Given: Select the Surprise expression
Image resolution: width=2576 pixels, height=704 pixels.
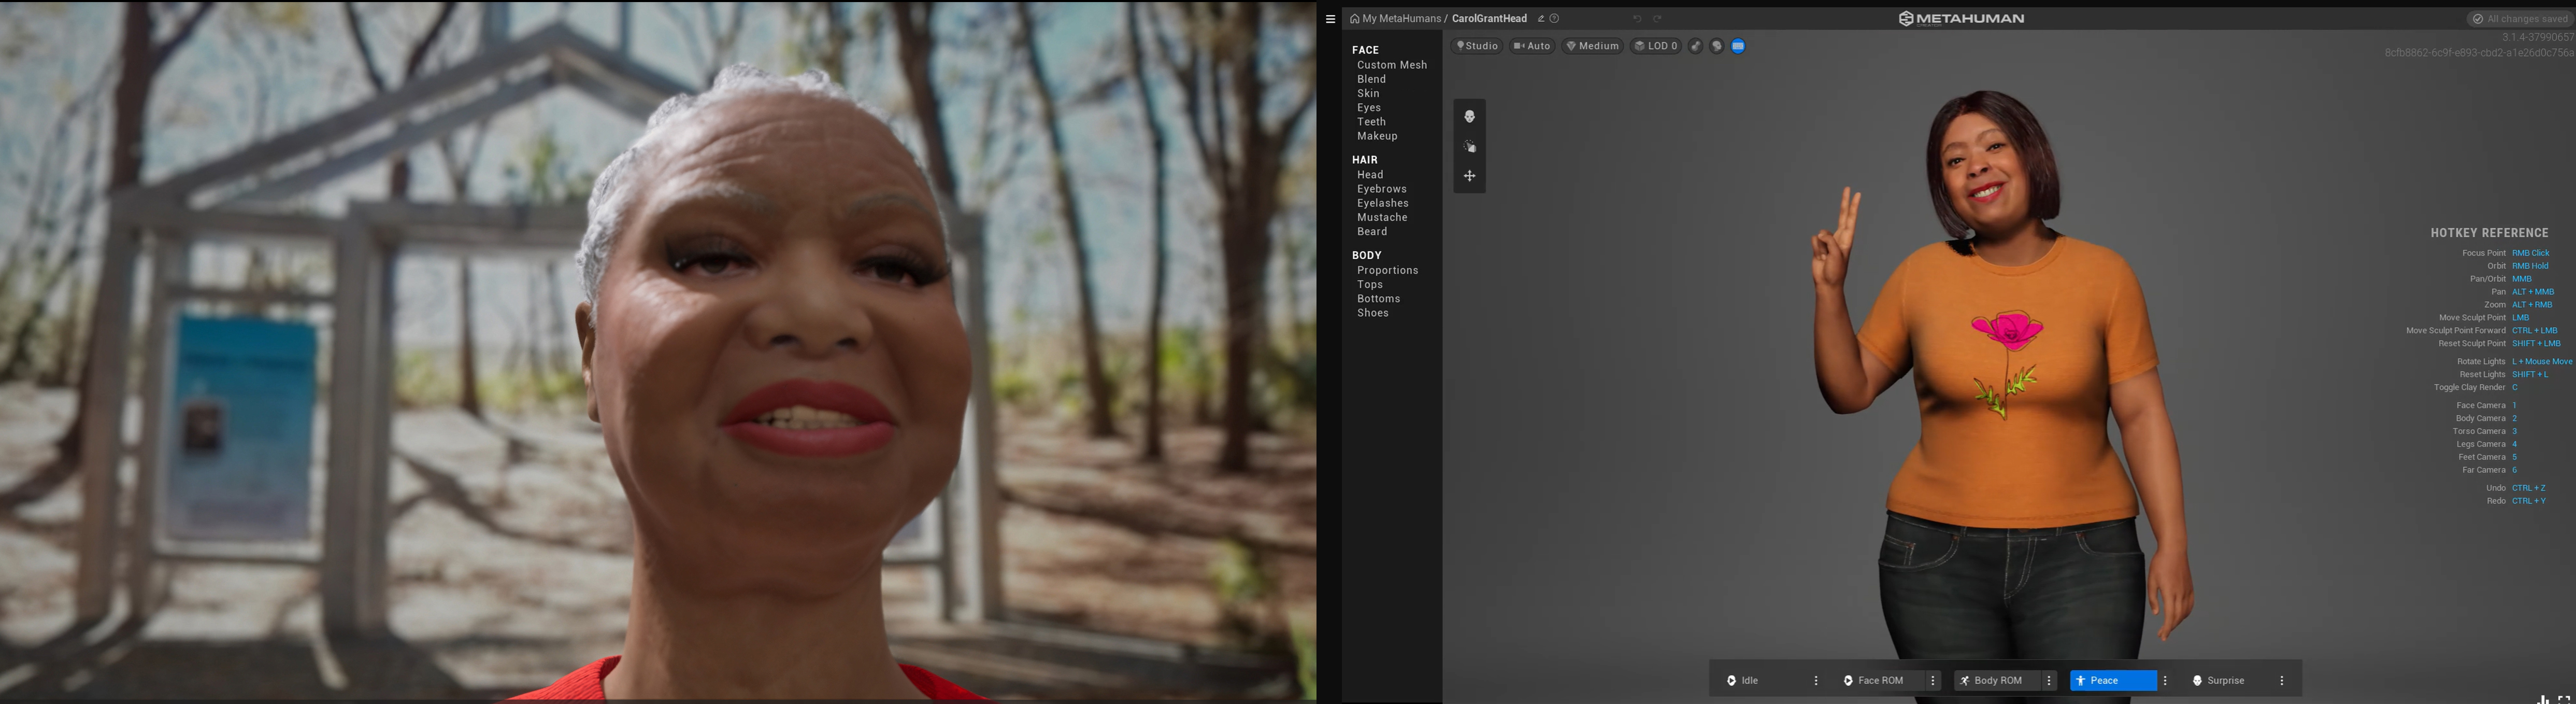Looking at the screenshot, I should click(2229, 681).
